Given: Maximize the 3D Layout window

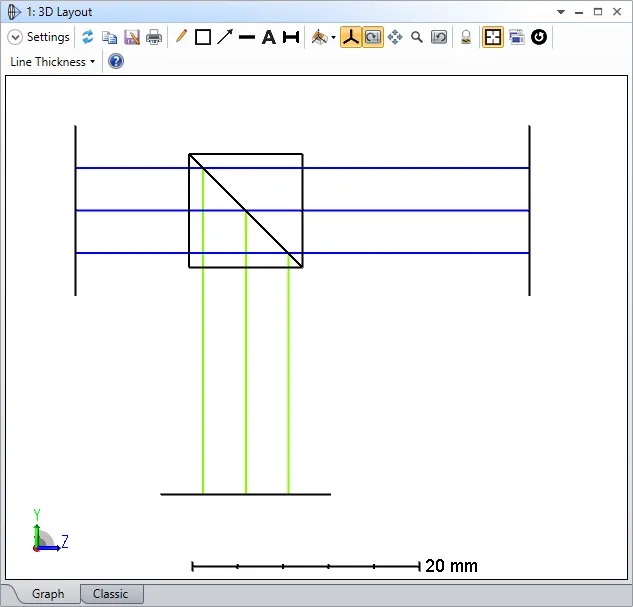Looking at the screenshot, I should (598, 12).
